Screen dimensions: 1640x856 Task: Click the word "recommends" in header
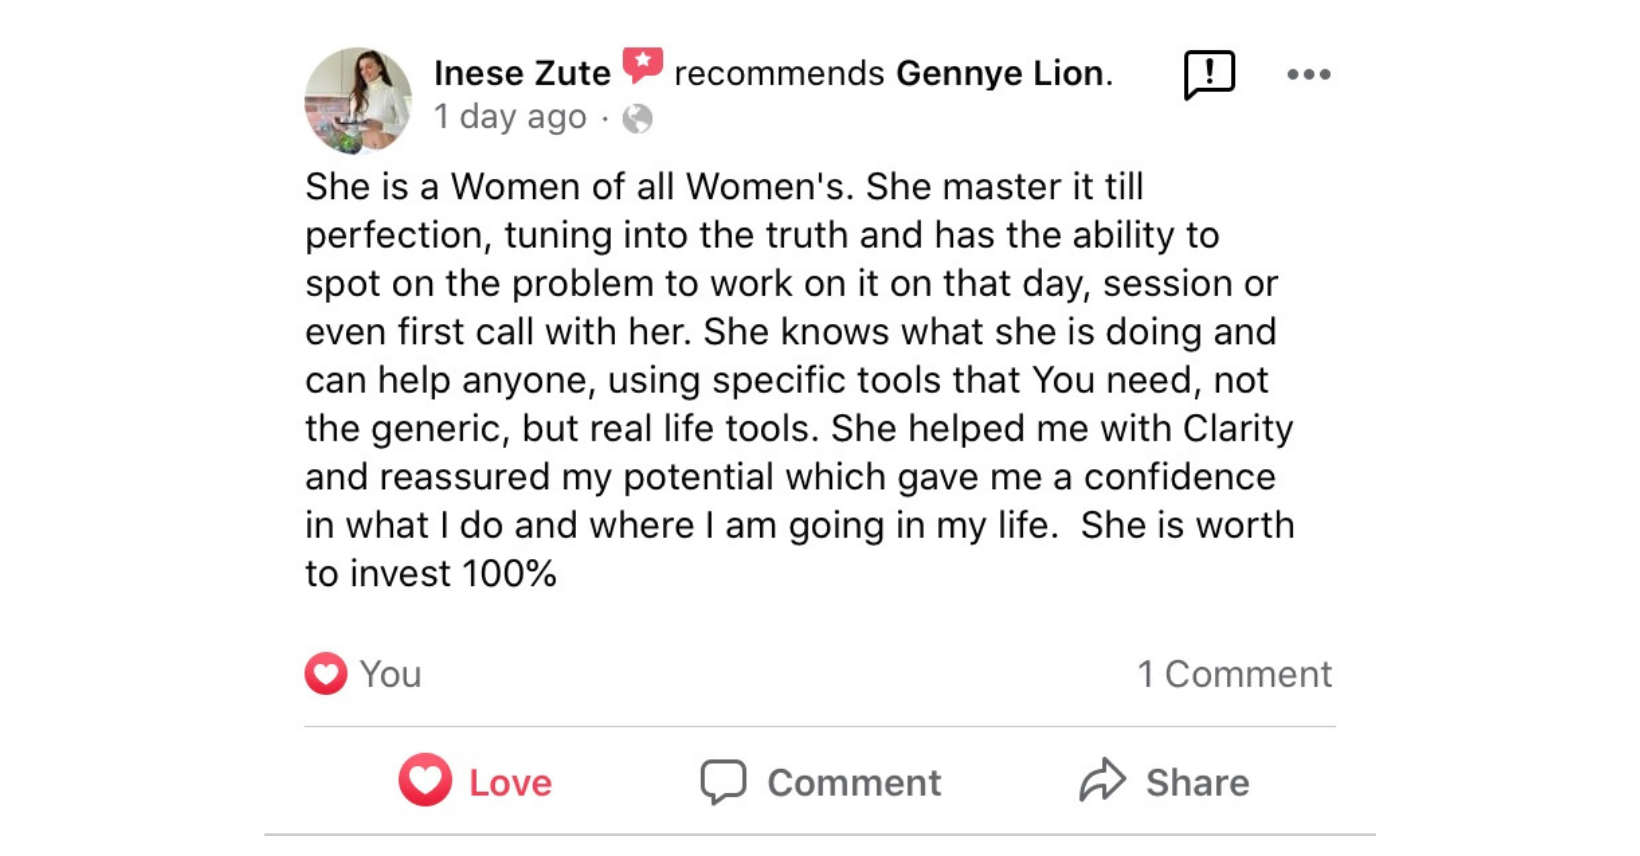tap(779, 73)
